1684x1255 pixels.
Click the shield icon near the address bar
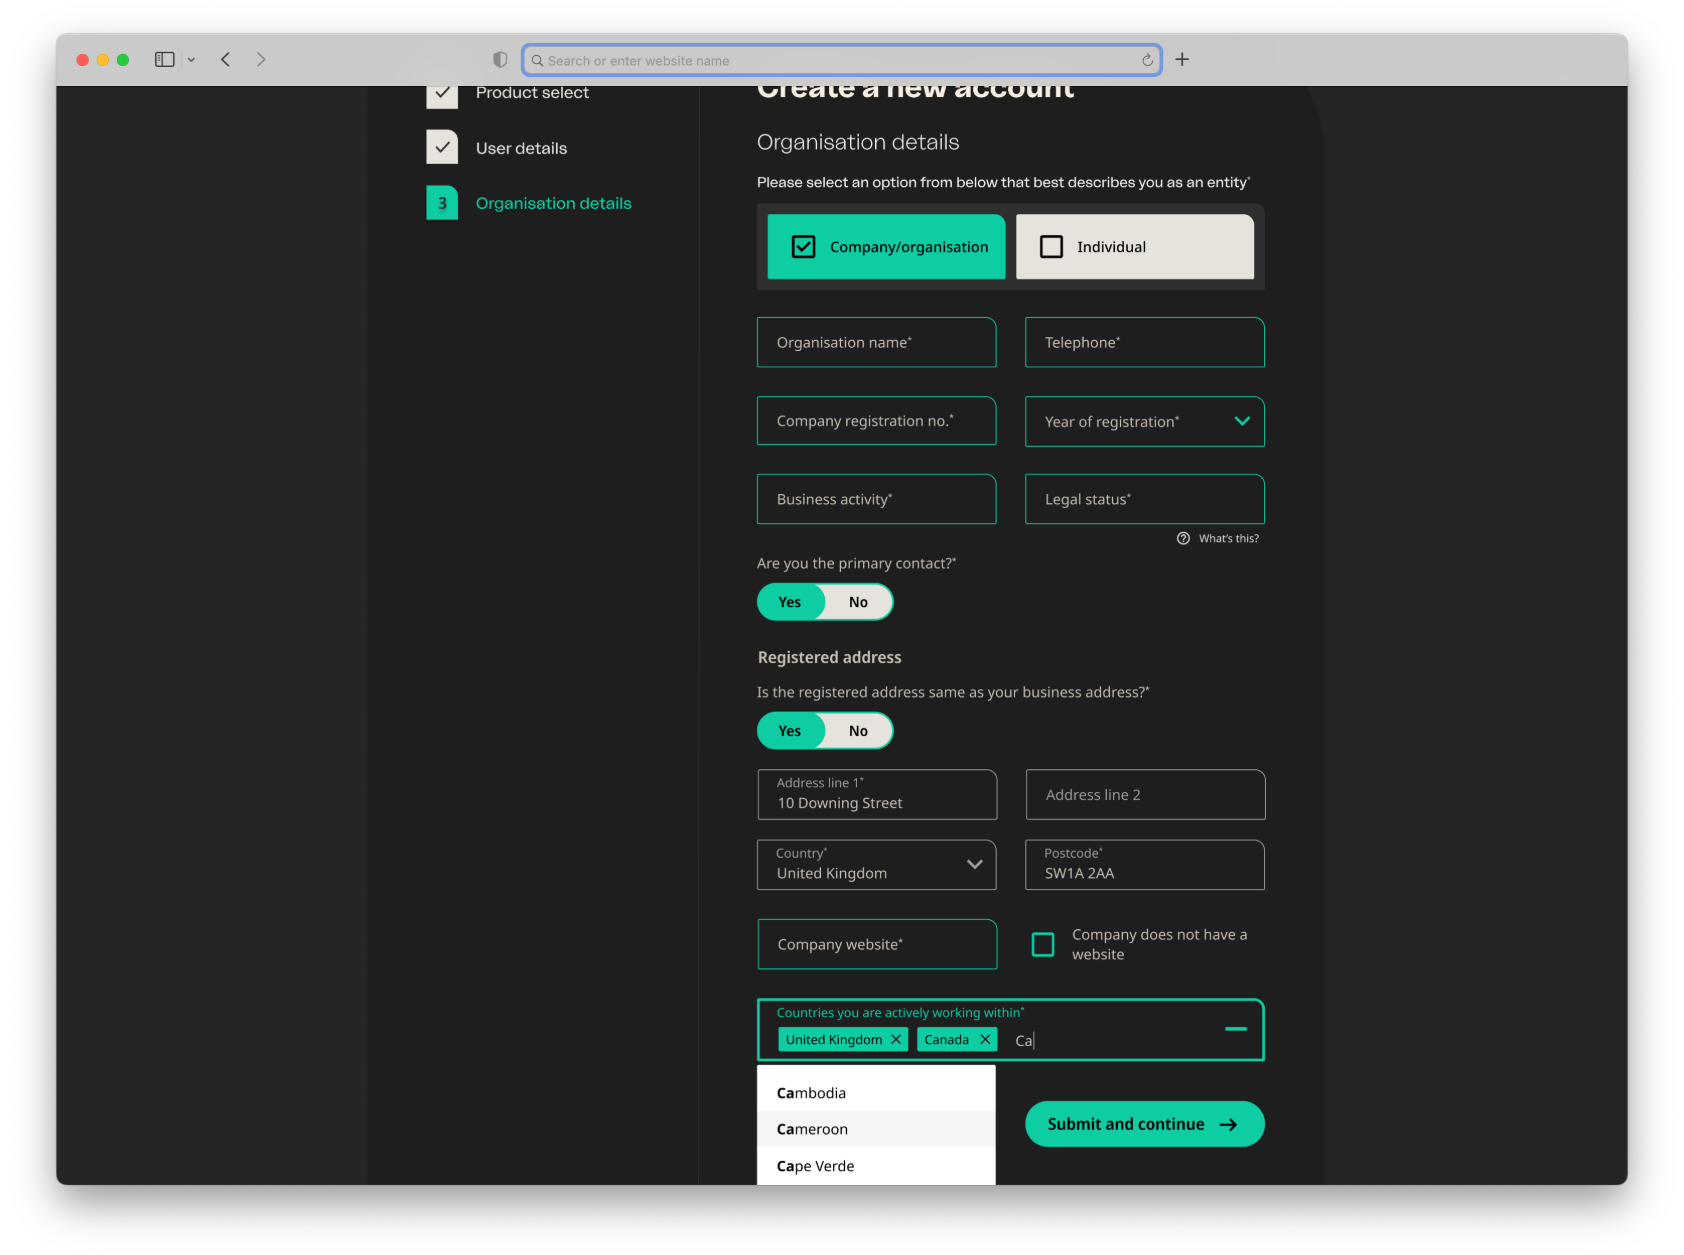(499, 59)
